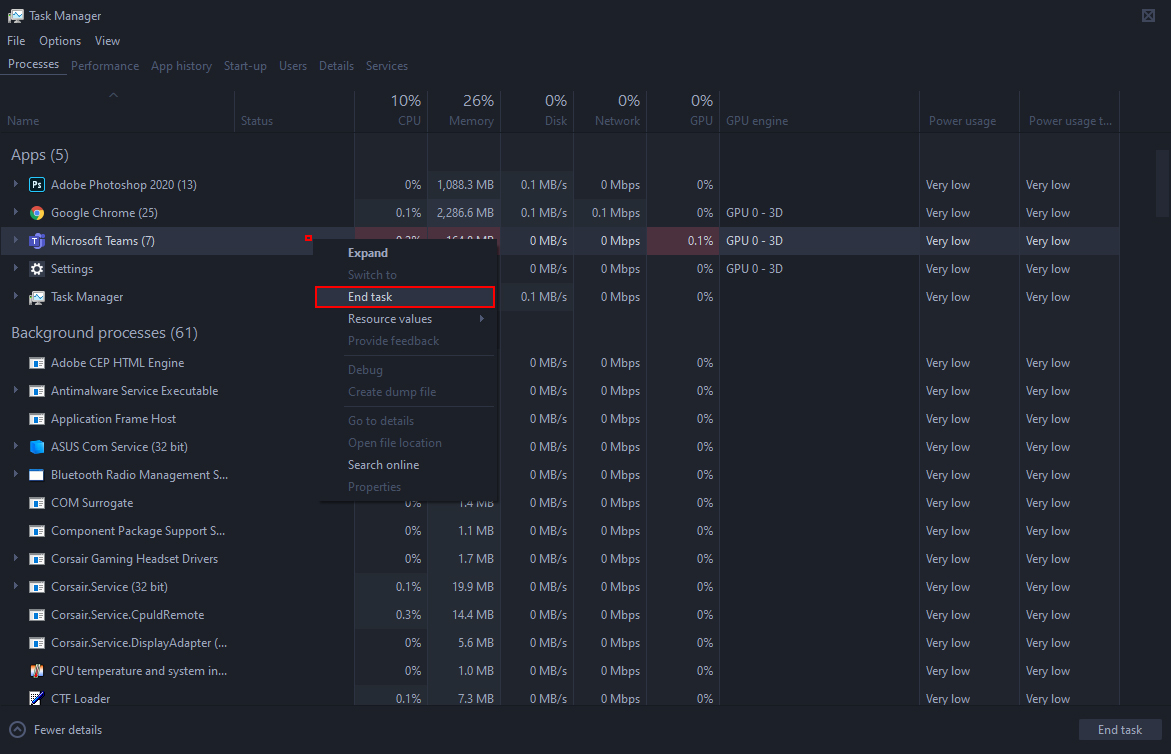Click the Fewer details arrow icon
1171x754 pixels.
click(x=17, y=730)
